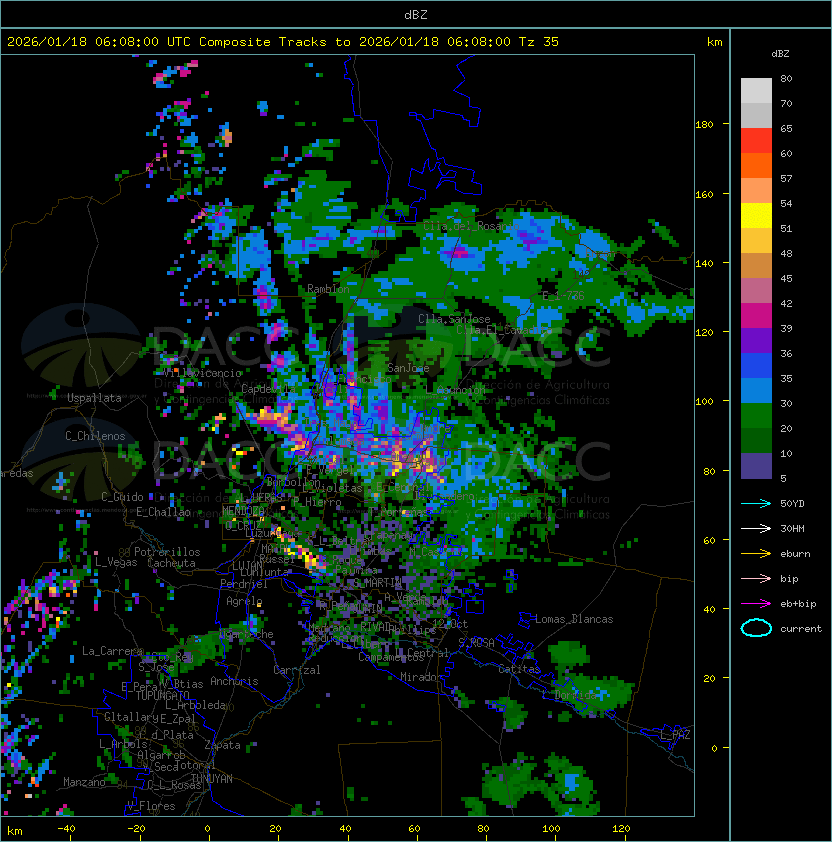Image resolution: width=832 pixels, height=842 pixels.
Task: Click the '12_Oct' map label
Action: point(450,623)
